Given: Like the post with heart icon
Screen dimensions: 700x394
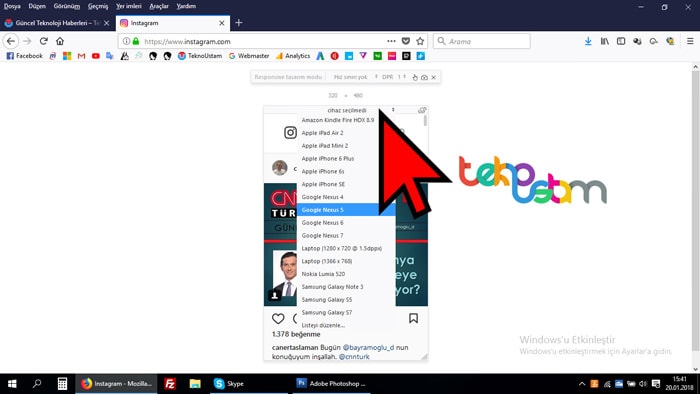Looking at the screenshot, I should [x=278, y=318].
